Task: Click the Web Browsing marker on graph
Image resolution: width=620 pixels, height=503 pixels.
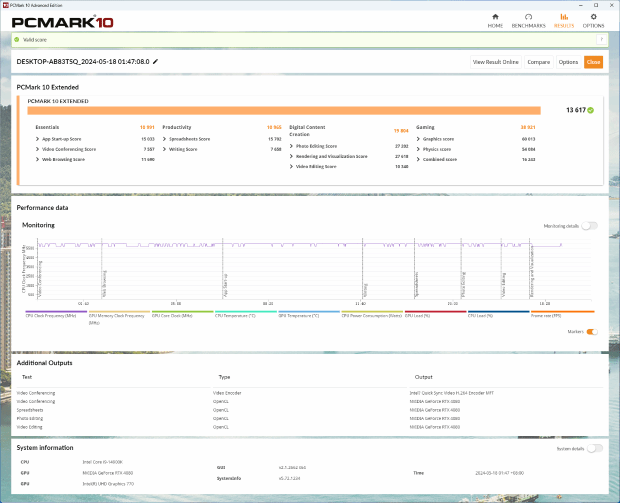Action: 104,284
